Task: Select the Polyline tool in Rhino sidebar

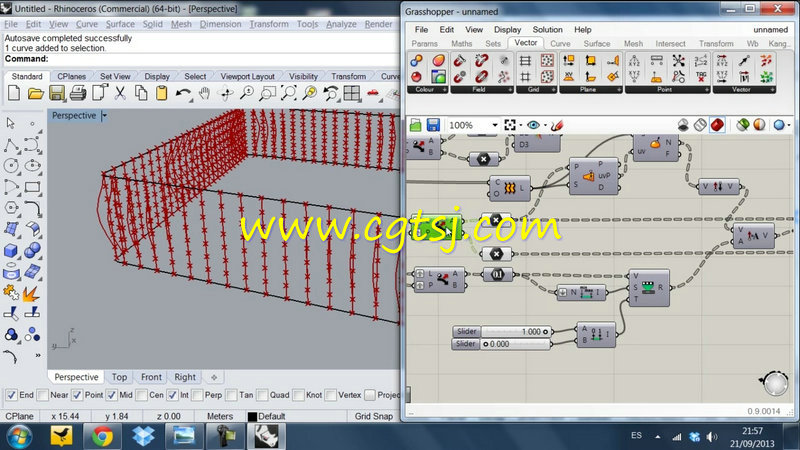Action: (x=11, y=145)
